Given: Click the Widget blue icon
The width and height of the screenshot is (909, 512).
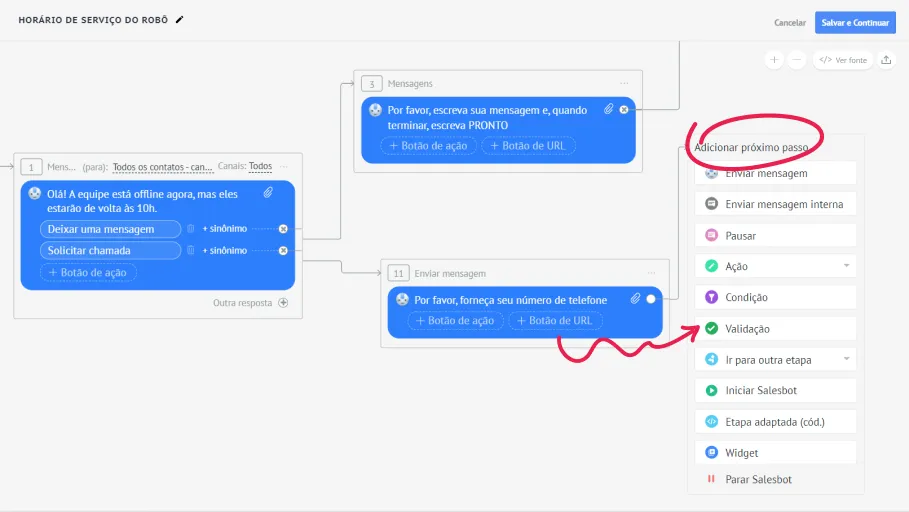Looking at the screenshot, I should [711, 452].
